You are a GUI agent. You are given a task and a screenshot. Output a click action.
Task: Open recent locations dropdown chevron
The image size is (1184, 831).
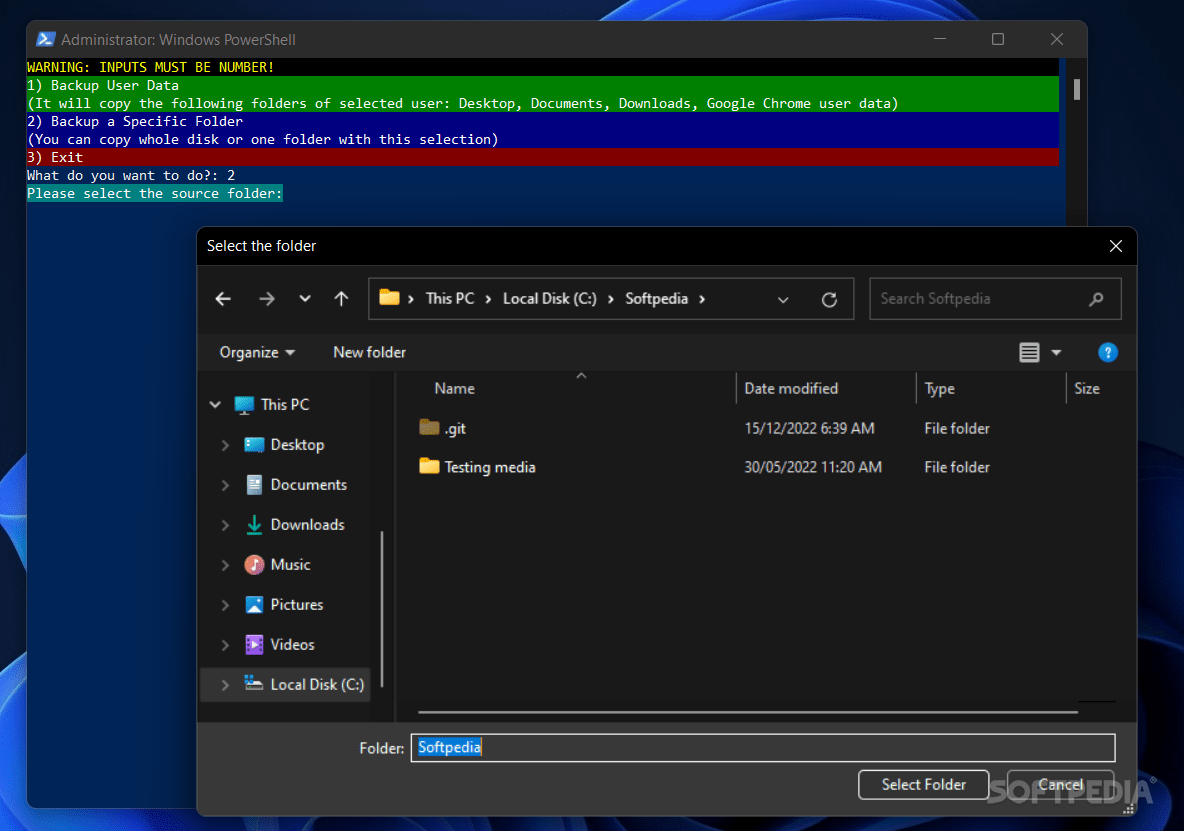[304, 299]
